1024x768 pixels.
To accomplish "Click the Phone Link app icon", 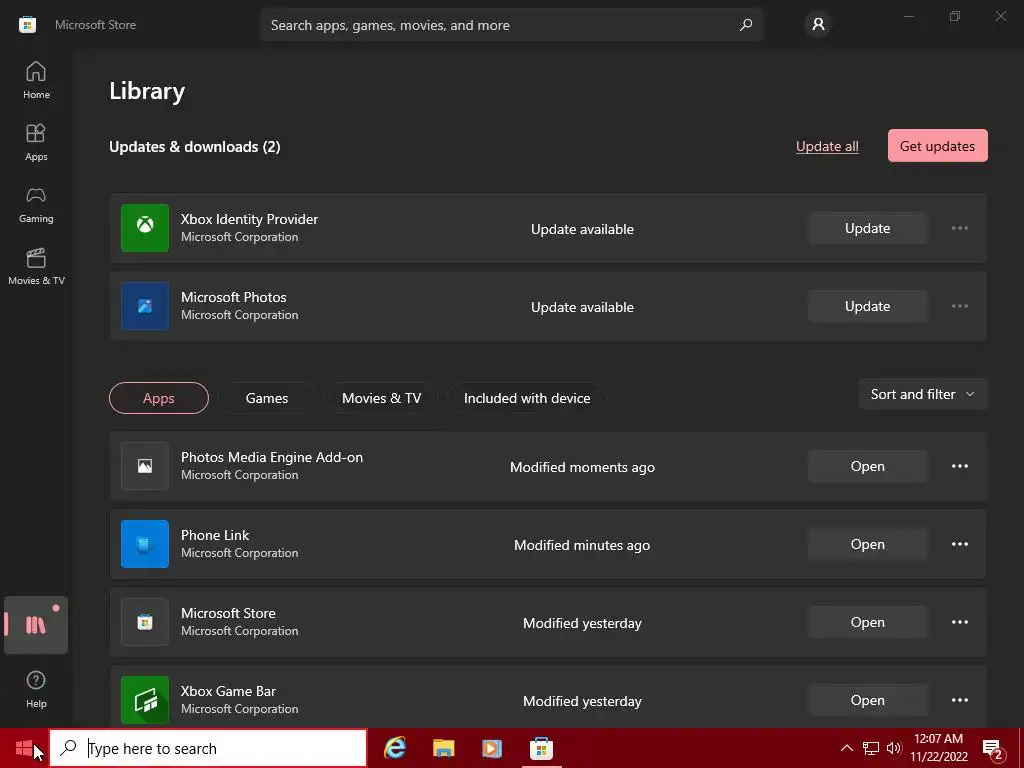I will [145, 544].
